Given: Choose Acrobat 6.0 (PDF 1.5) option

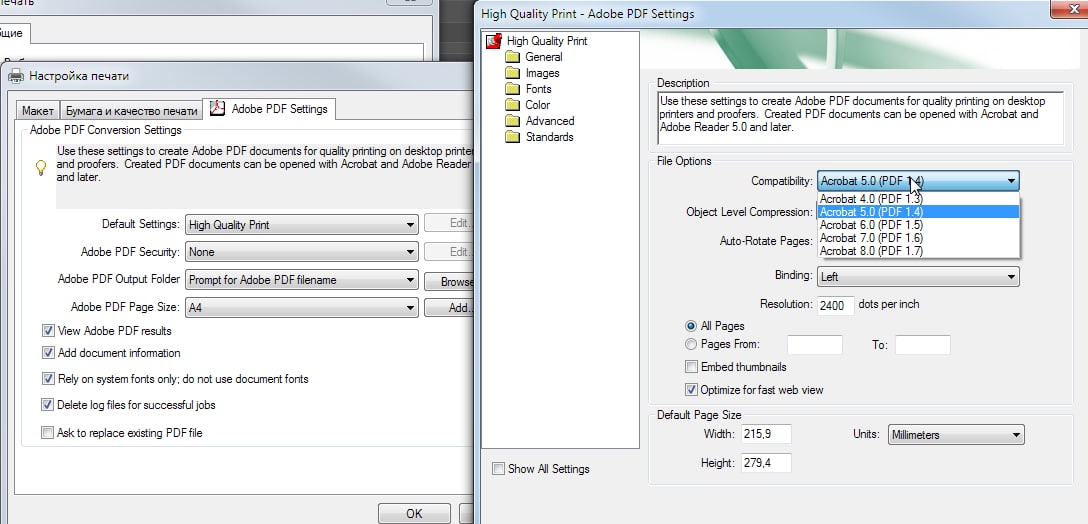Looking at the screenshot, I should coord(918,225).
